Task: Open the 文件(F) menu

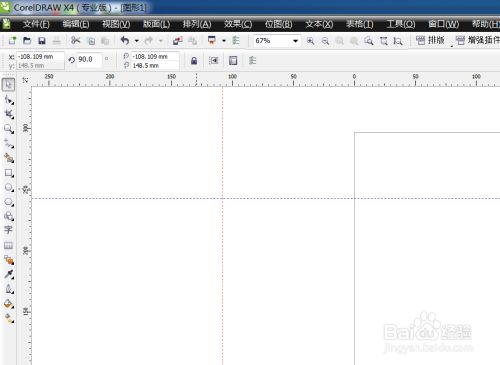Action: coord(36,24)
